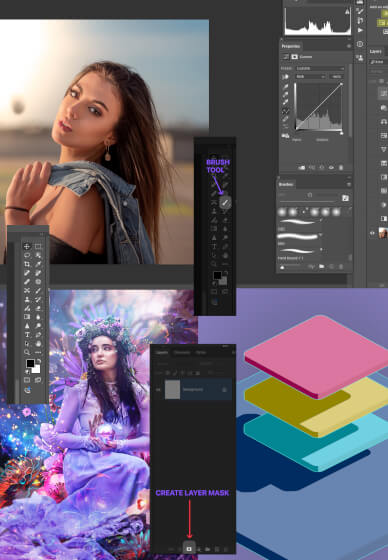Screen dimensions: 388x560
Task: Select the Background layer thumbnail
Action: tap(172, 389)
